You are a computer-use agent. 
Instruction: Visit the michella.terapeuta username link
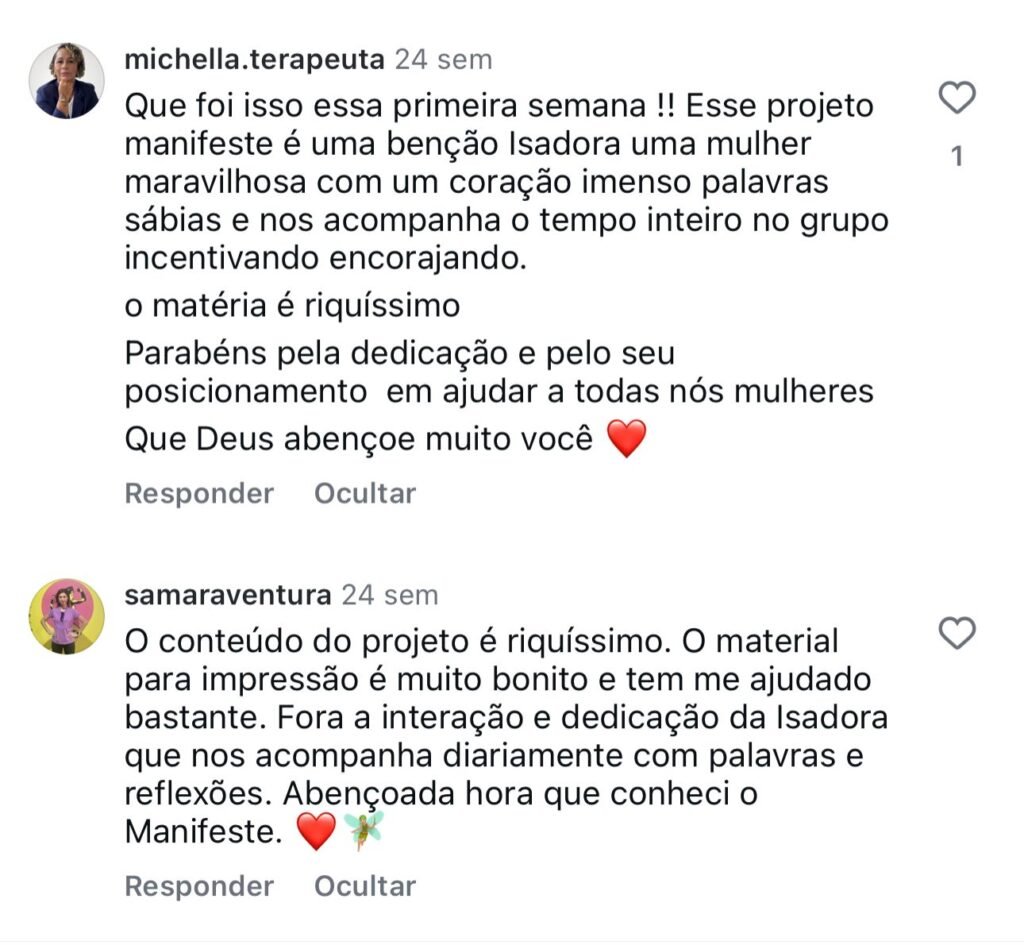[254, 59]
